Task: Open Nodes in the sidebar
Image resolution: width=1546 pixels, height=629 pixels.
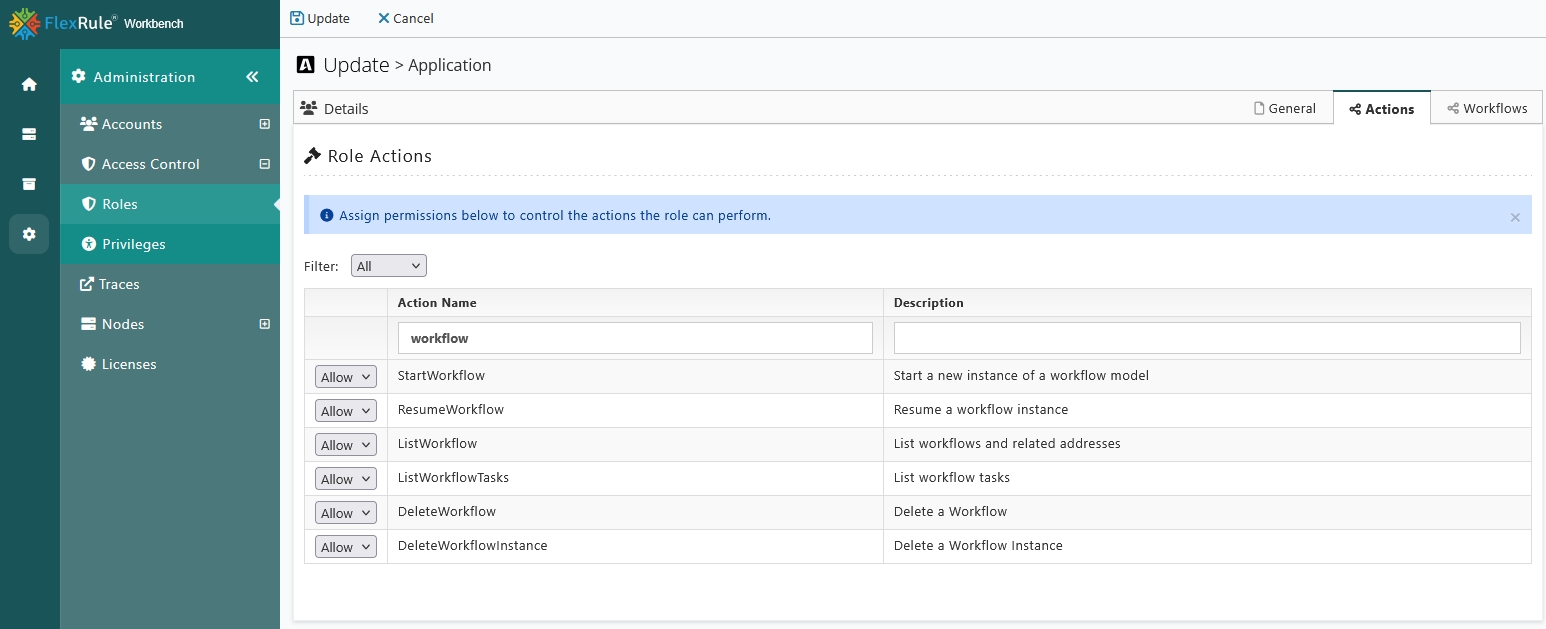Action: click(x=170, y=324)
